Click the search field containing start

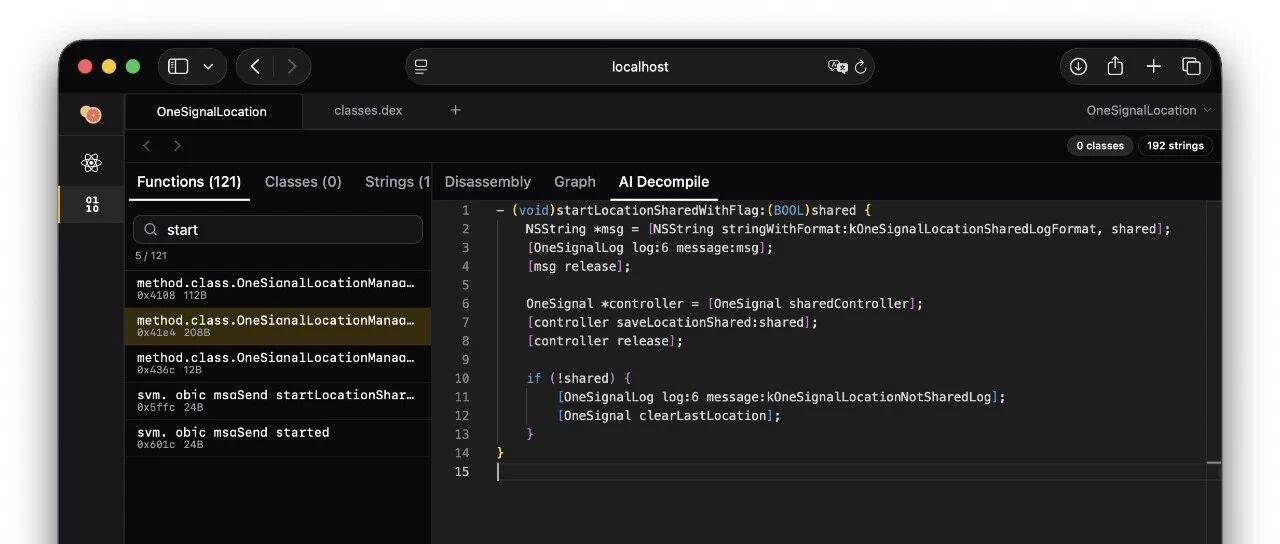[278, 229]
